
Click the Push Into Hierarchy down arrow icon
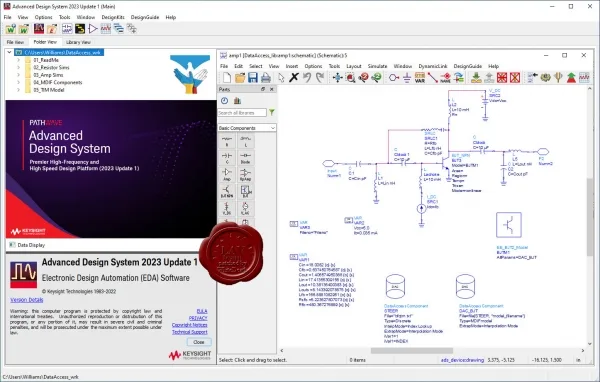[x=476, y=78]
